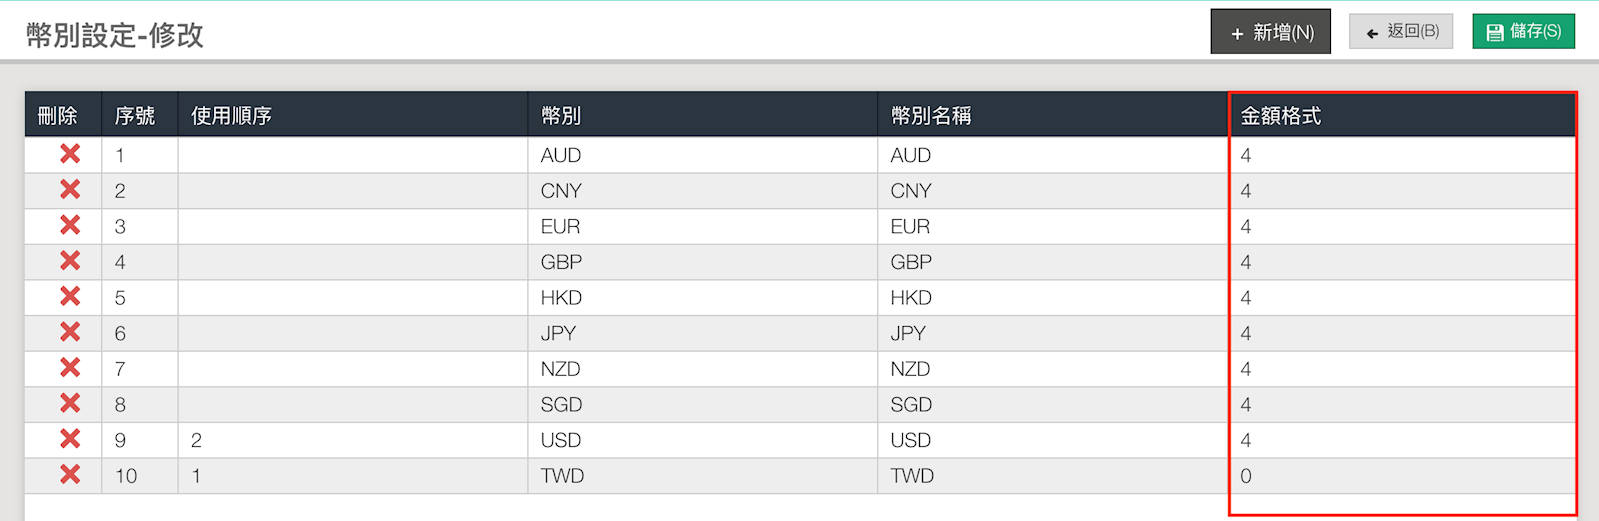The height and width of the screenshot is (521, 1599).
Task: Save changes with 儲存(S) button
Action: (1524, 31)
